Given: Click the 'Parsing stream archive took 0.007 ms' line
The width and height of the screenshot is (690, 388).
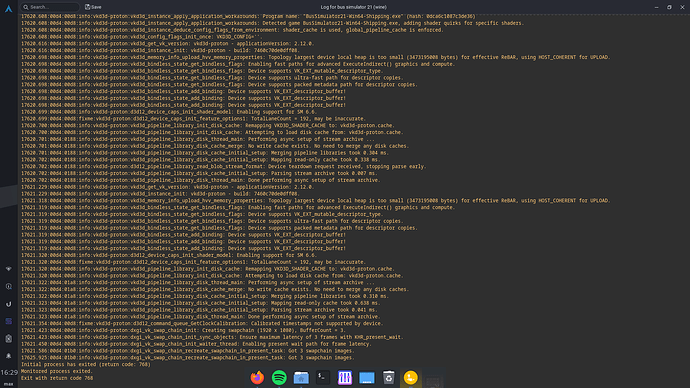Looking at the screenshot, I should point(199,173).
